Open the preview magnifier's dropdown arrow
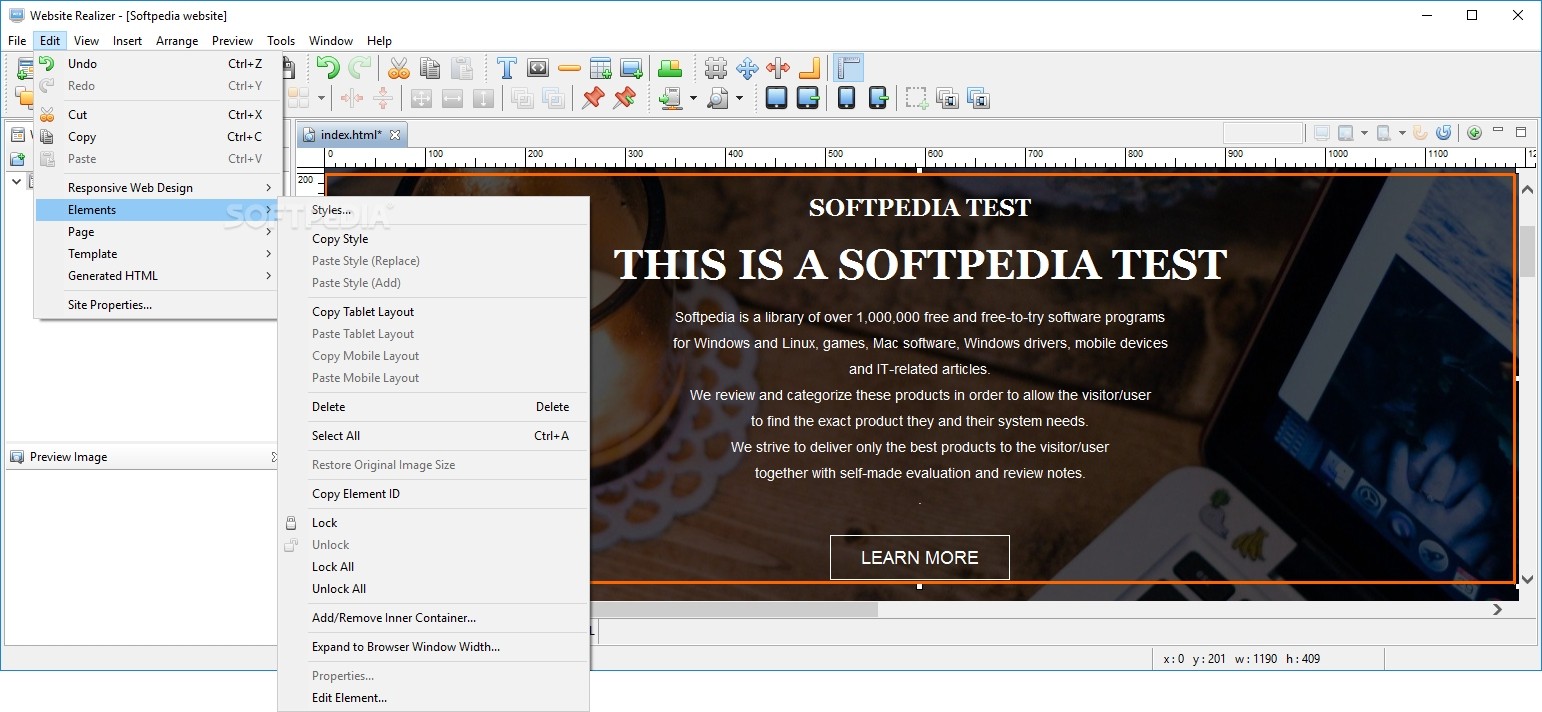Image resolution: width=1542 pixels, height=712 pixels. click(x=739, y=98)
